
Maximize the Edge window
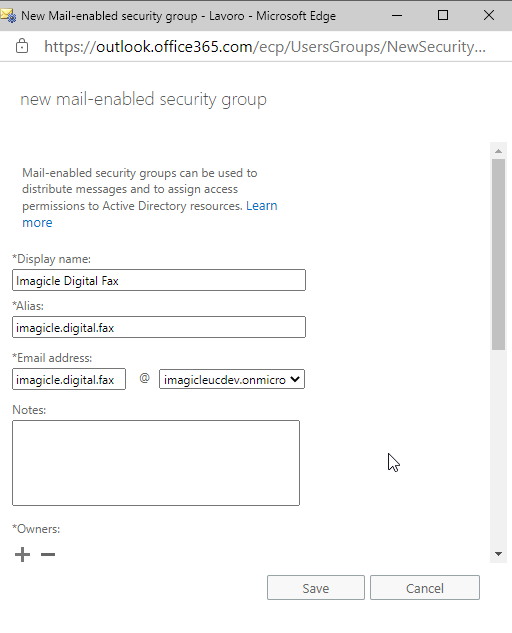tap(443, 16)
